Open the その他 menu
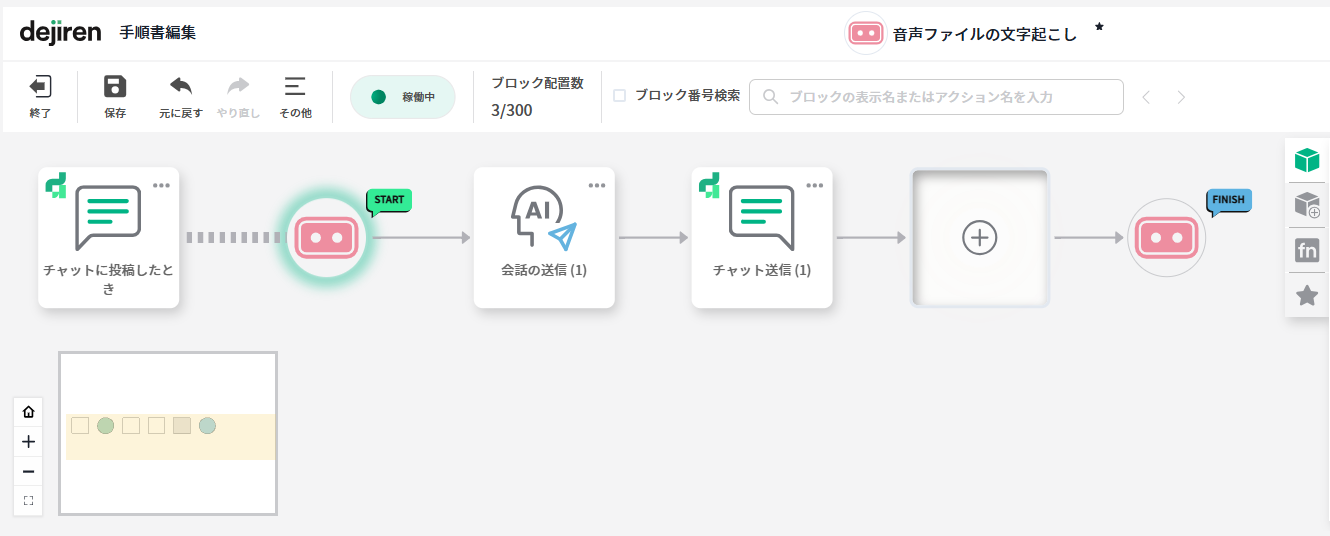This screenshot has width=1330, height=536. (x=294, y=87)
